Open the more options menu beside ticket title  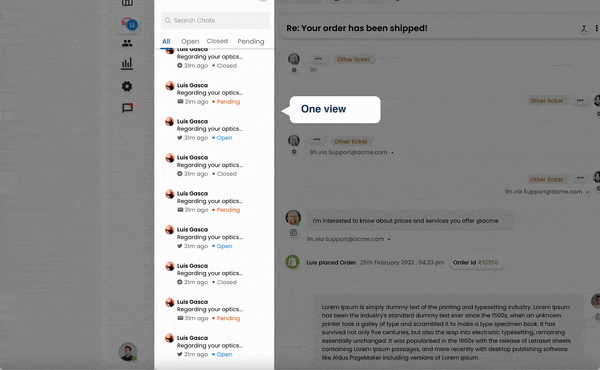pos(597,28)
